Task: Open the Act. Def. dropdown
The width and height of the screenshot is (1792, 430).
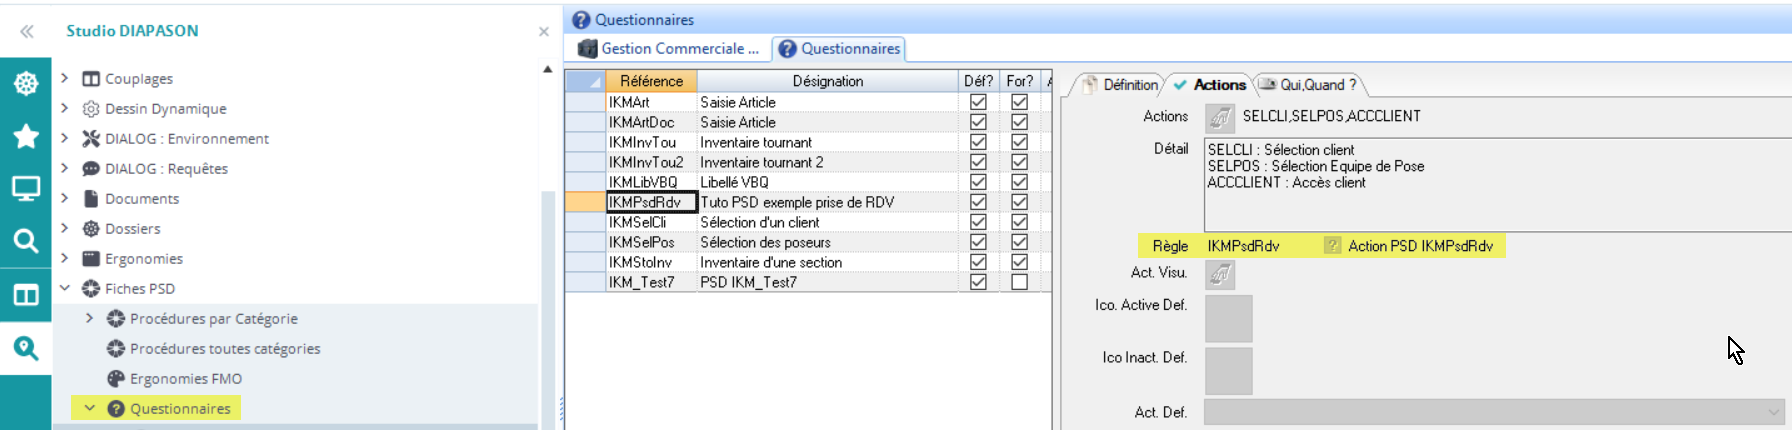Action: [x=1773, y=412]
